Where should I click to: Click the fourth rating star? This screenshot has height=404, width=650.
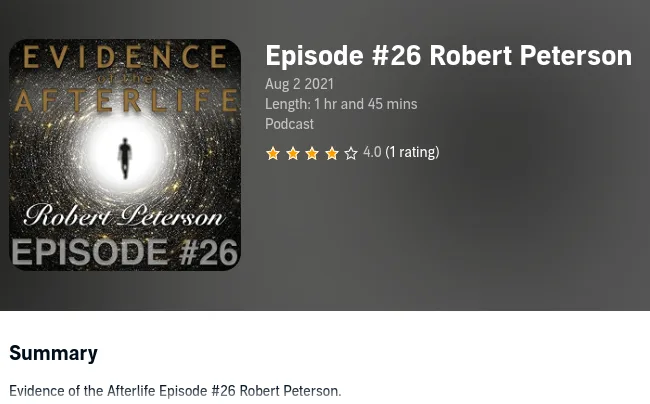pos(332,153)
